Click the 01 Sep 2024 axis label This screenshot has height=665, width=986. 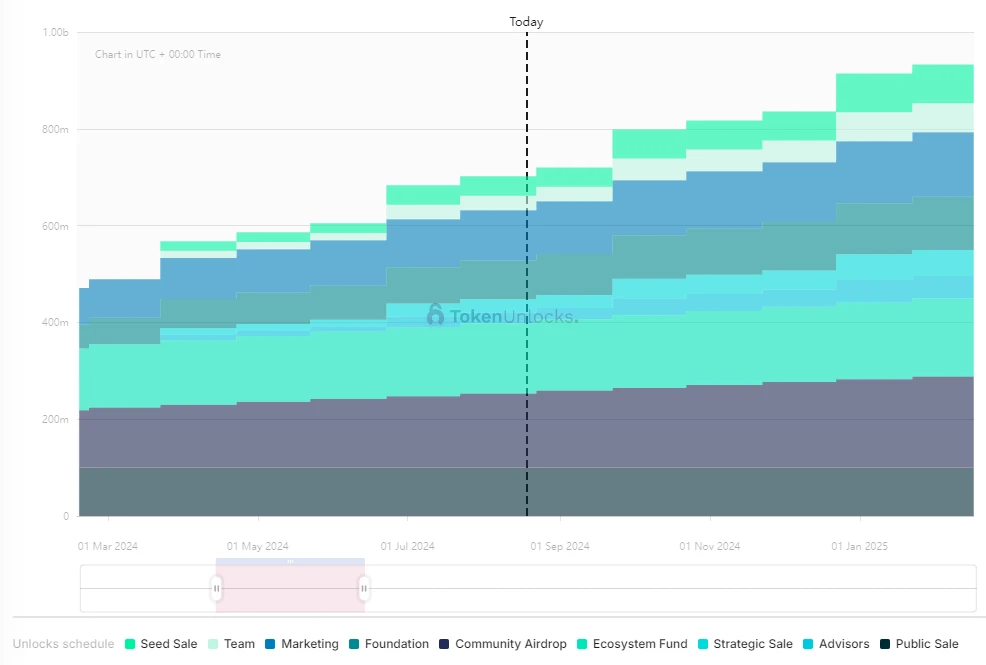[x=559, y=546]
